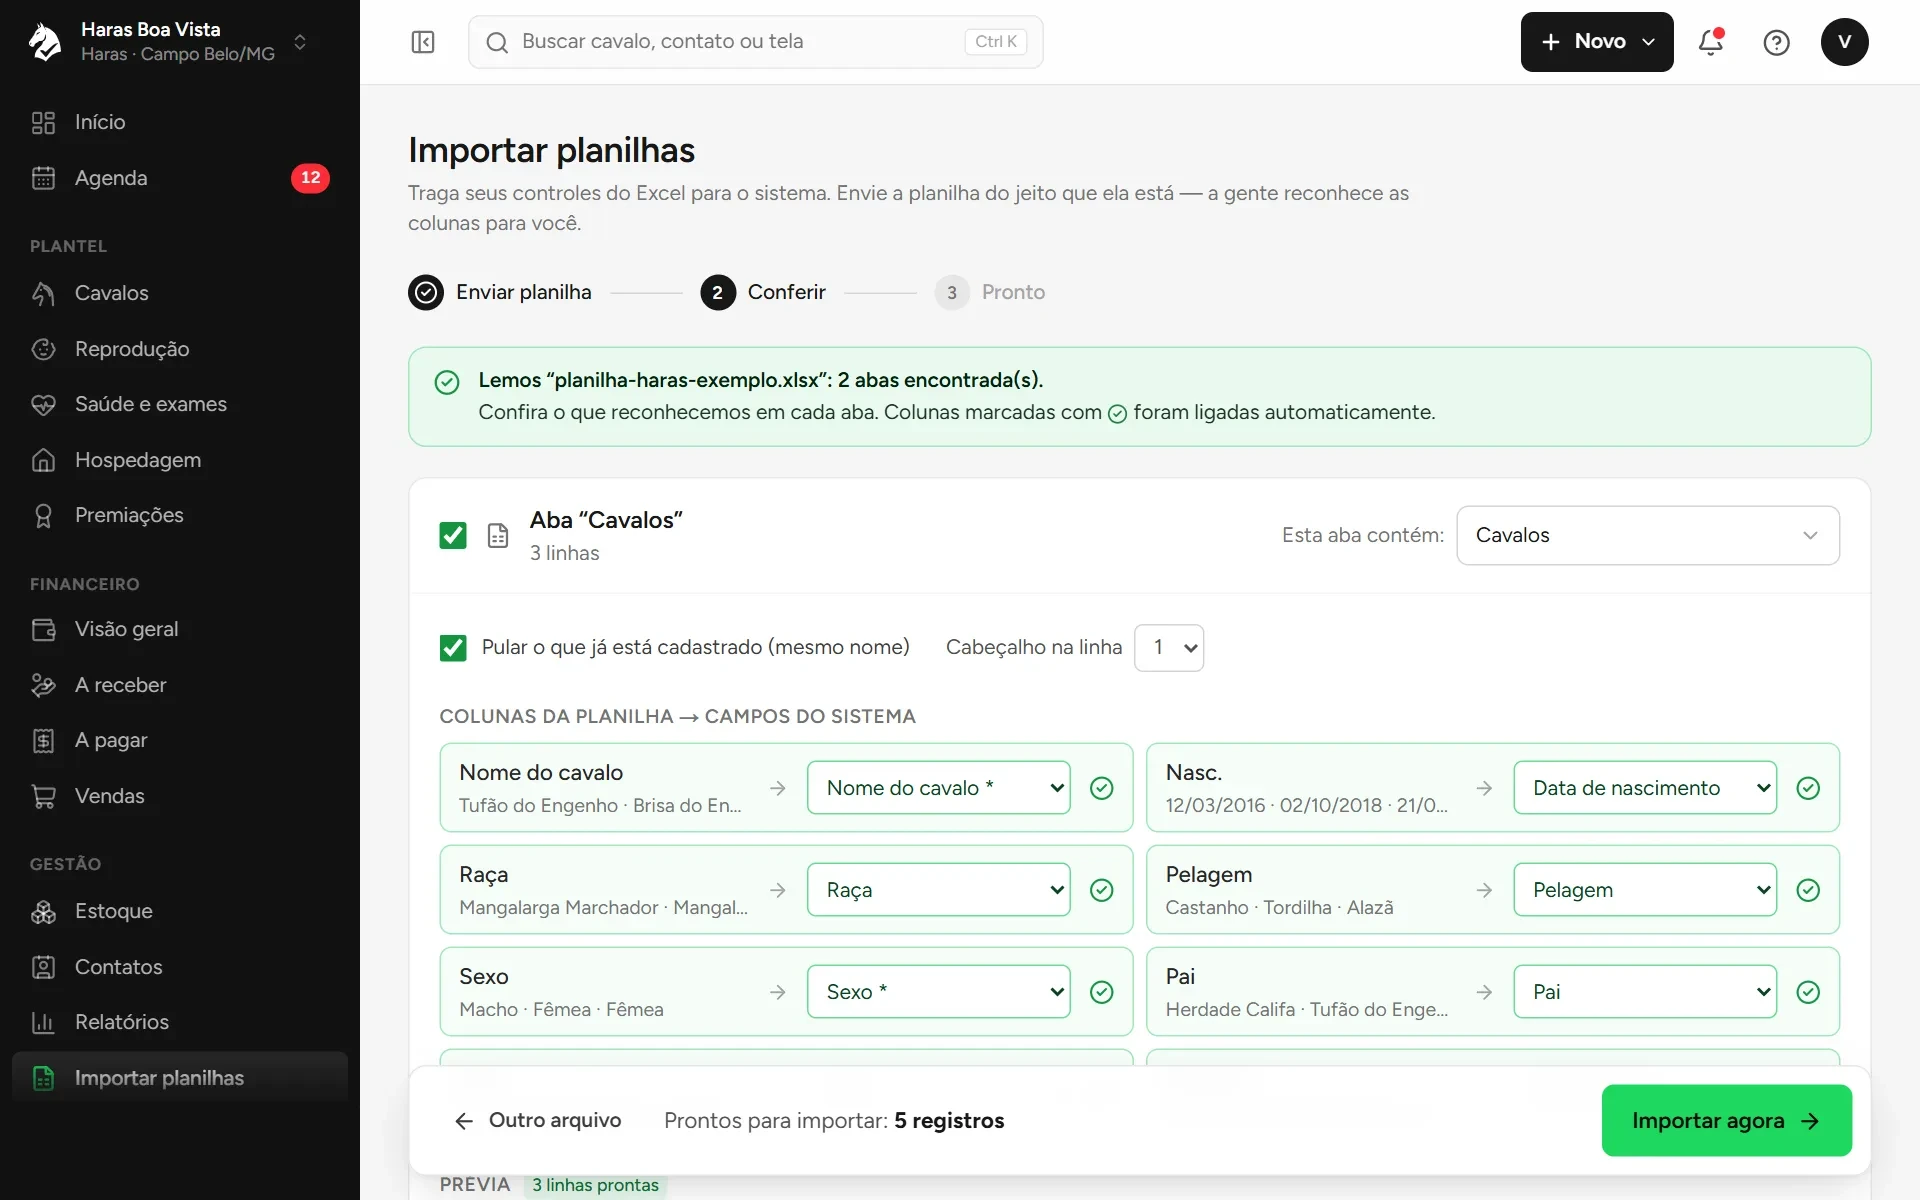Click green check next to Pelagem mapping

pos(1808,890)
